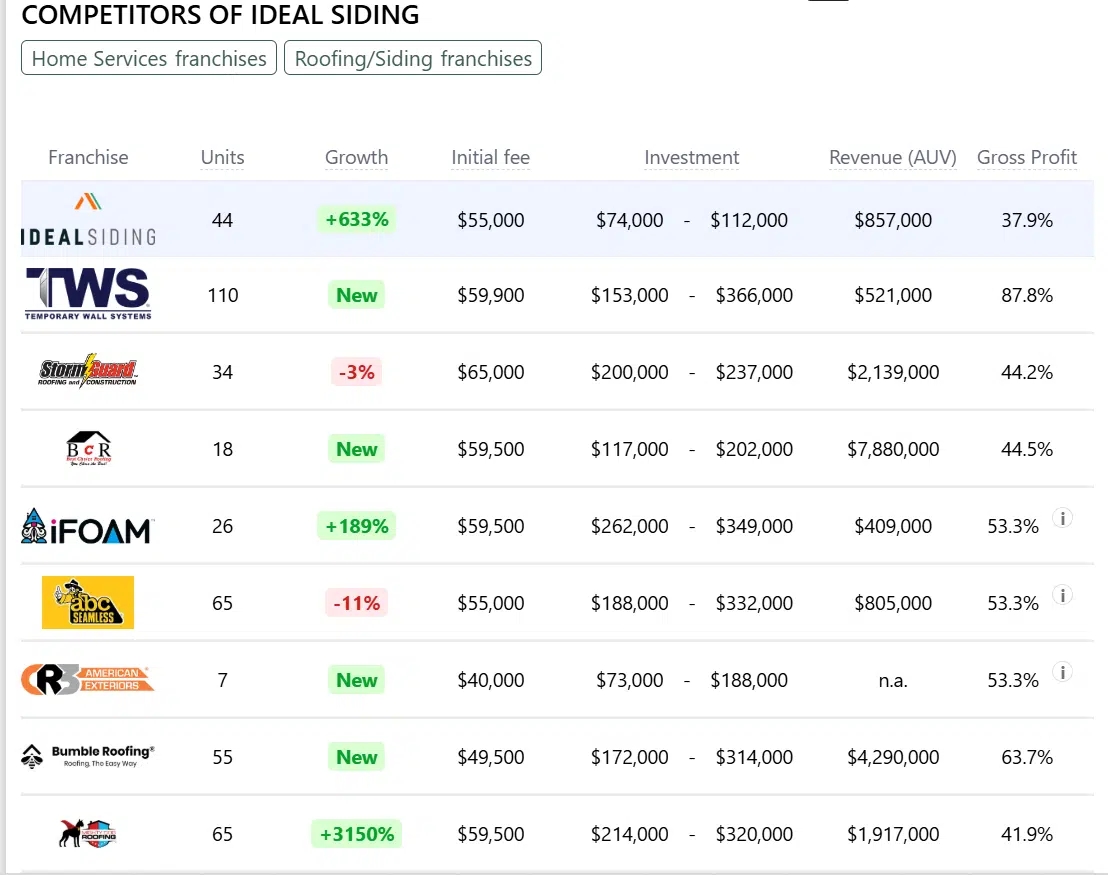Click the Revenue (AUV) column header
The image size is (1108, 875).
[x=892, y=157]
